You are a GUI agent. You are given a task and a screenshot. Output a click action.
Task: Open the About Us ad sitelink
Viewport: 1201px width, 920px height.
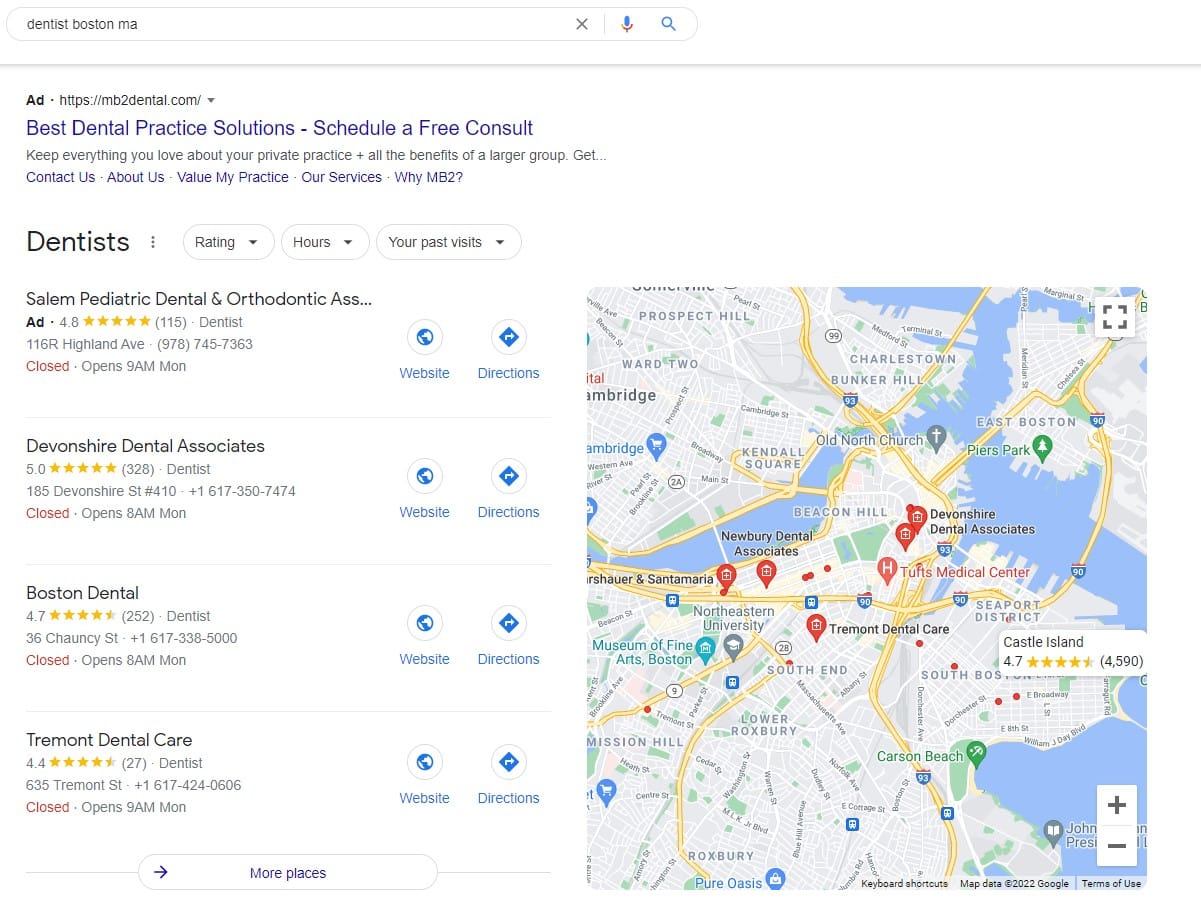pyautogui.click(x=135, y=177)
